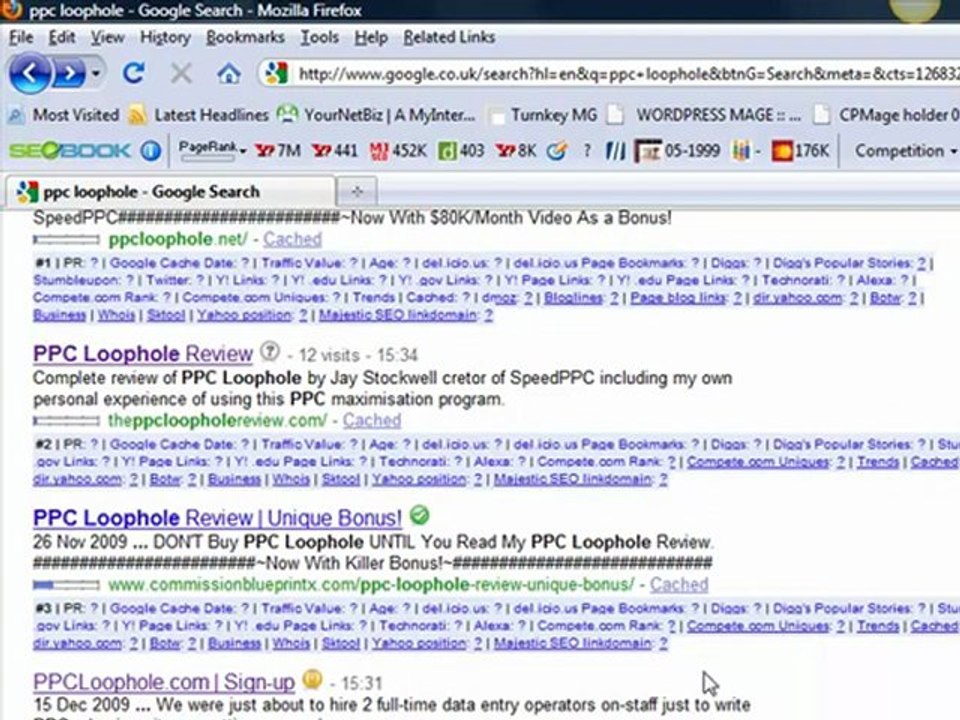
Task: Open the History menu
Action: click(x=165, y=37)
